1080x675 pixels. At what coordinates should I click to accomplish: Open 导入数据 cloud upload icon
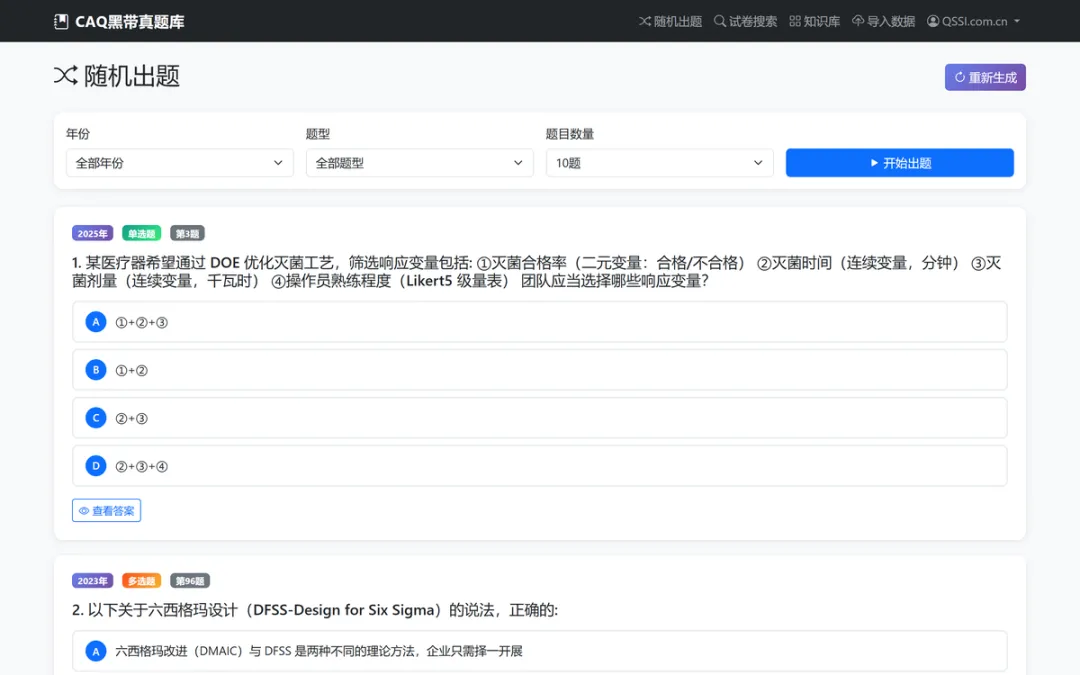858,21
